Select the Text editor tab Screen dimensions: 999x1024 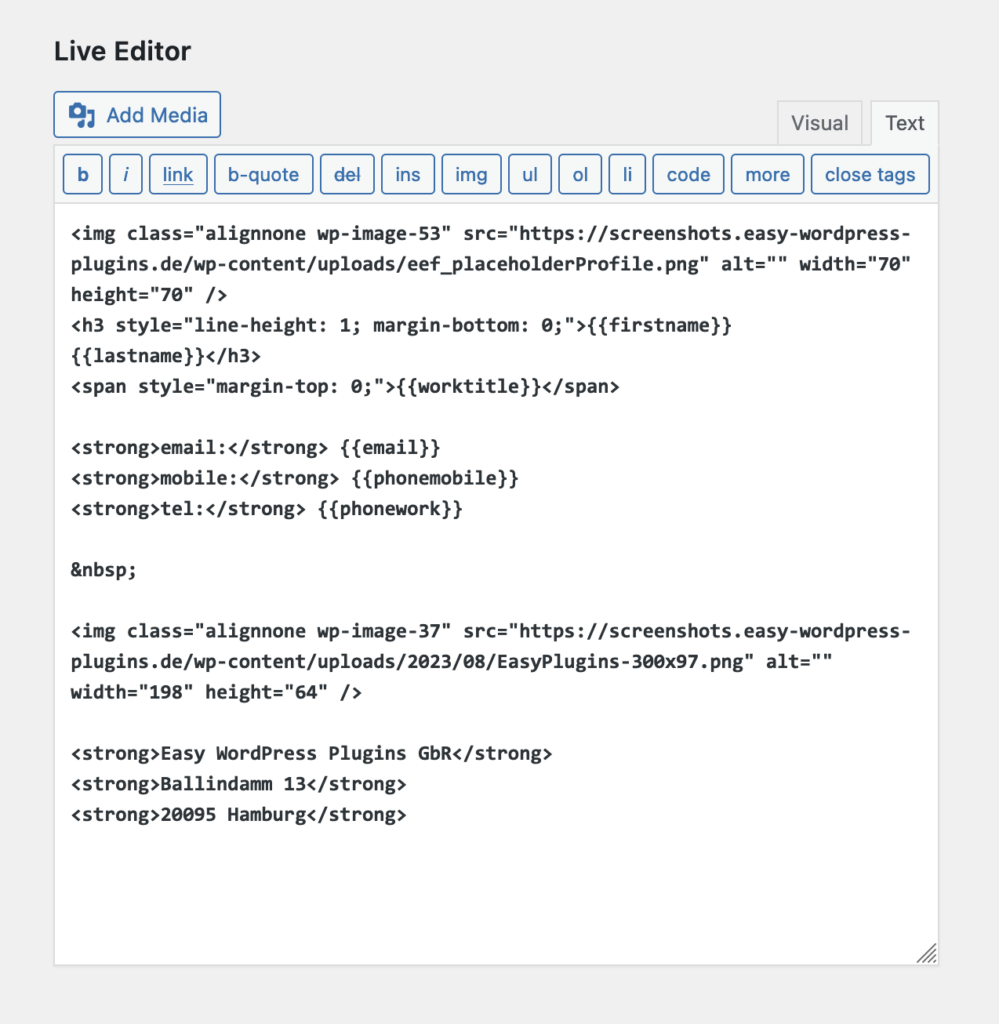[x=904, y=123]
